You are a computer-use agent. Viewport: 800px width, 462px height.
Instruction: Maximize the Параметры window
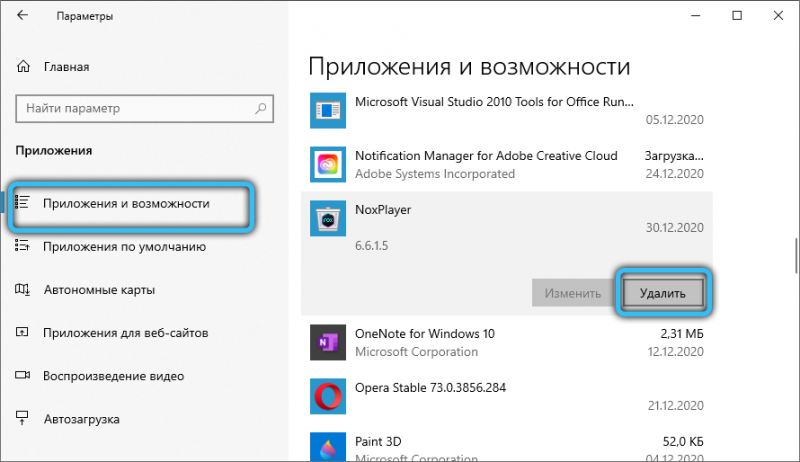(x=737, y=15)
